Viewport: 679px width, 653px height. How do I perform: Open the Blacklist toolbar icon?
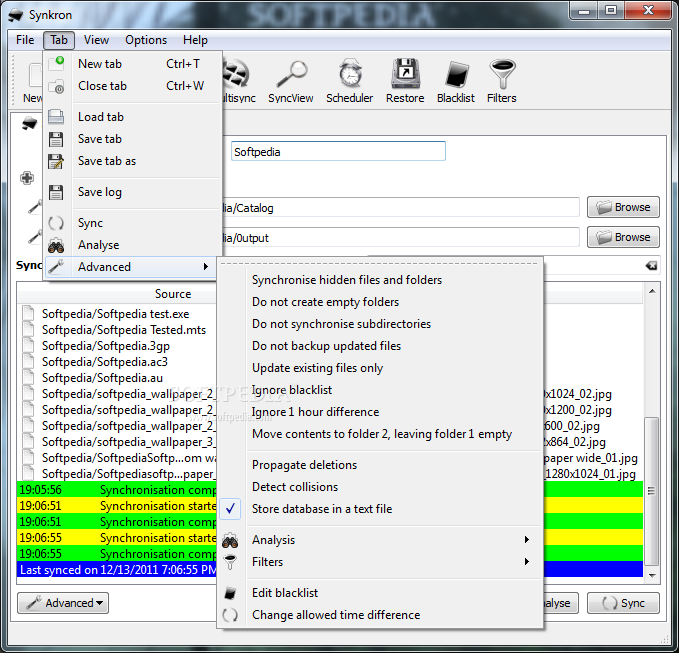pyautogui.click(x=456, y=74)
